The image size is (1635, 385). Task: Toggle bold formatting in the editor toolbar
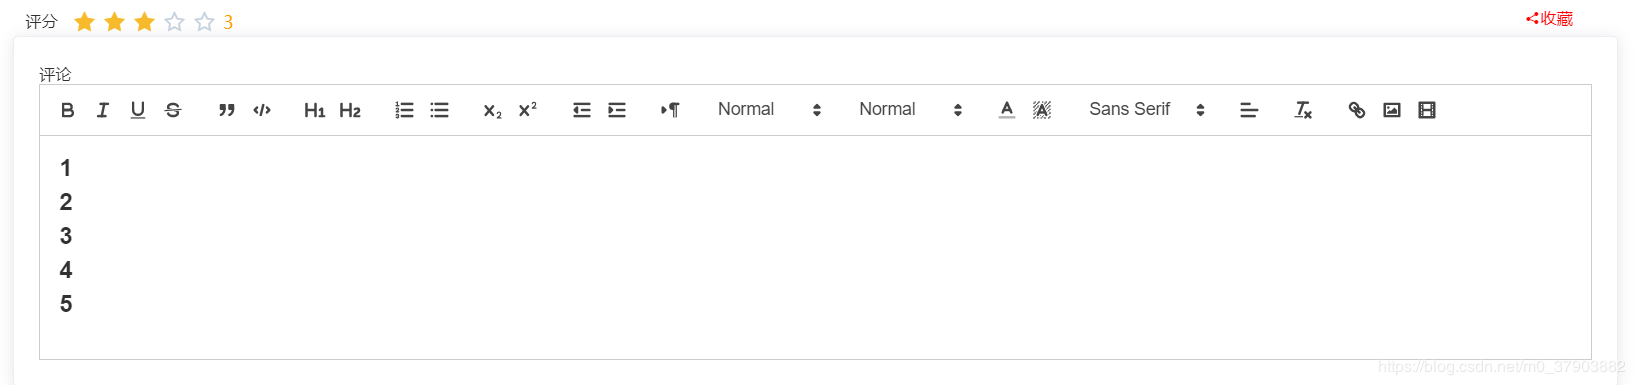pos(67,110)
